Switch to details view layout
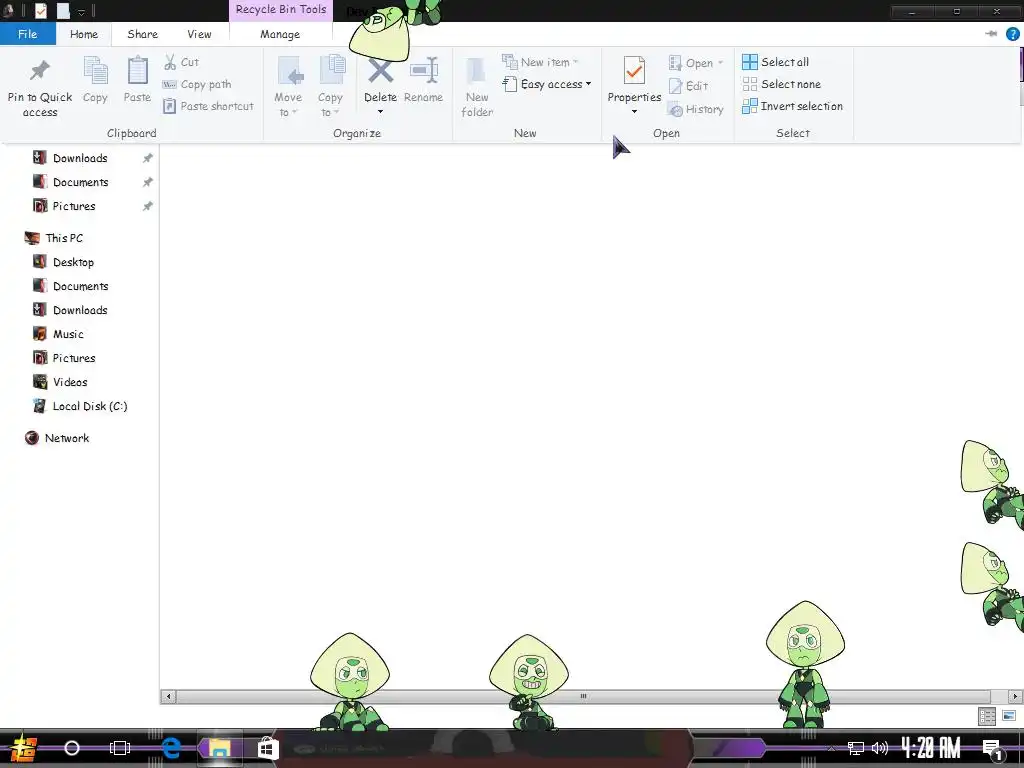Screen dimensions: 1024x768 coord(987,716)
